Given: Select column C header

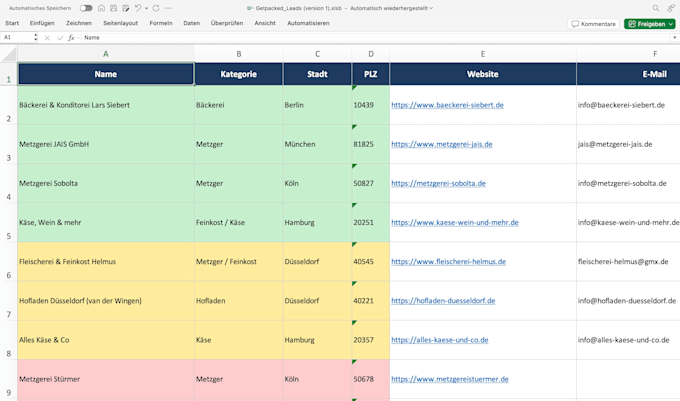Looking at the screenshot, I should [317, 54].
